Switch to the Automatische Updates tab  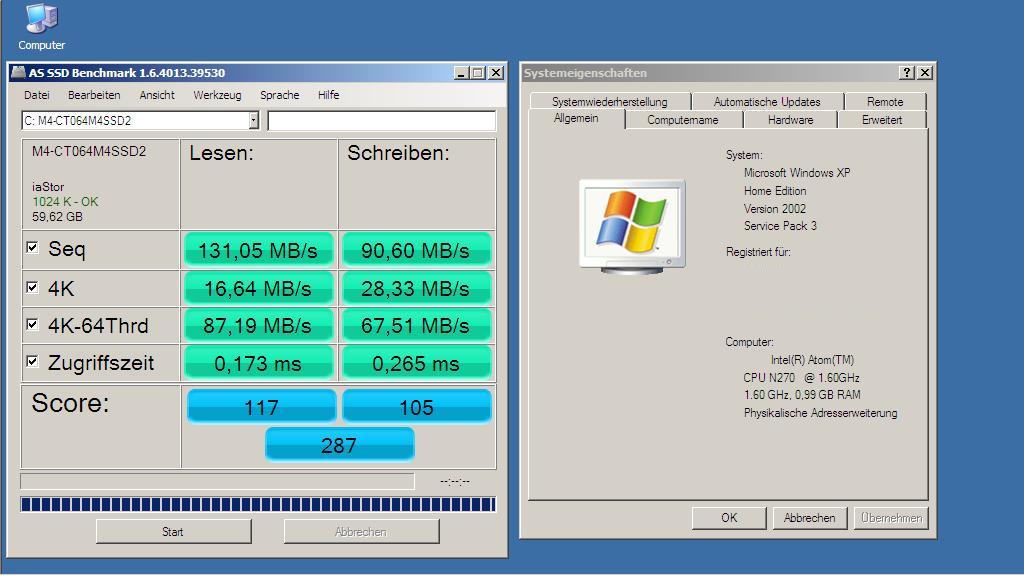pos(767,101)
